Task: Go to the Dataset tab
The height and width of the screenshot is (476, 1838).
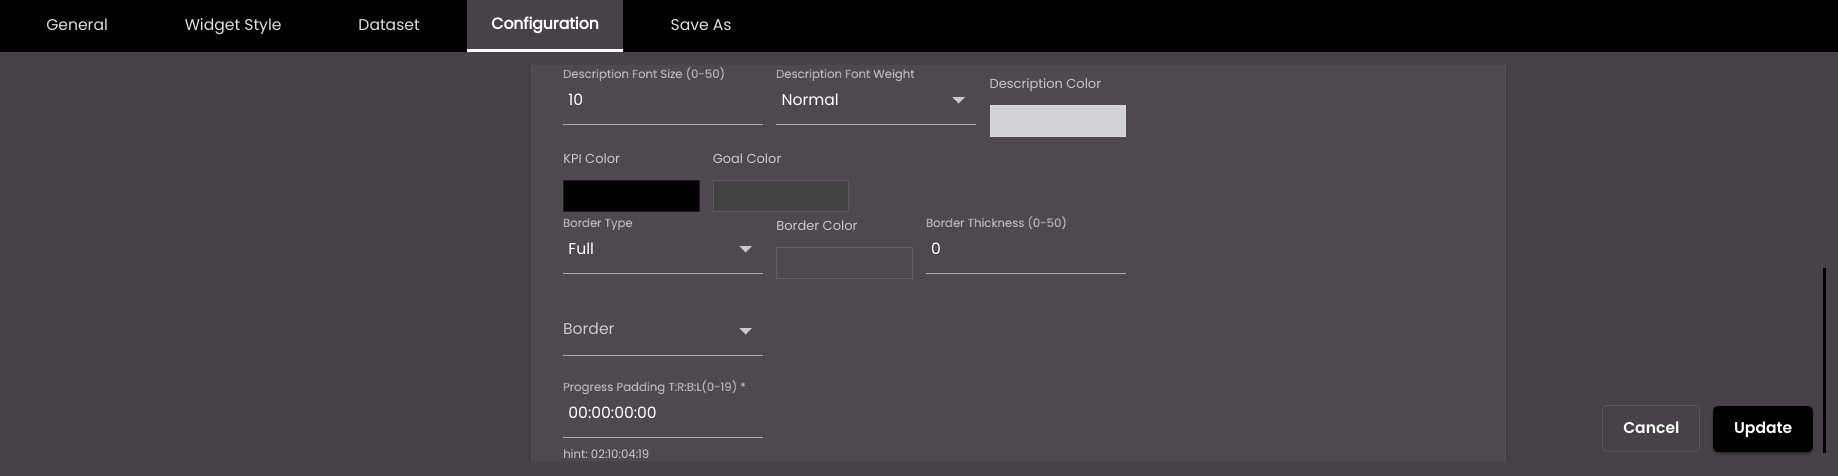Action: tap(389, 25)
